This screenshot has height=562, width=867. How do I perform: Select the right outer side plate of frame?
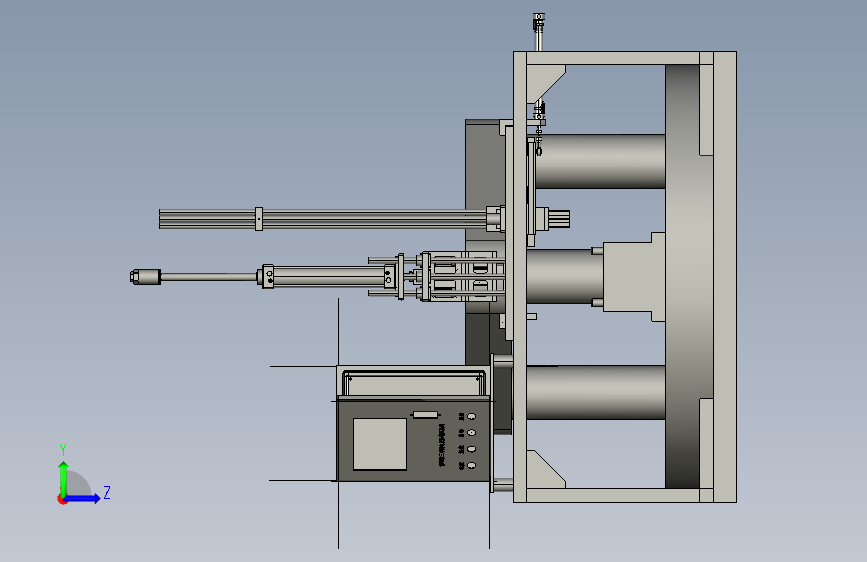[x=725, y=277]
